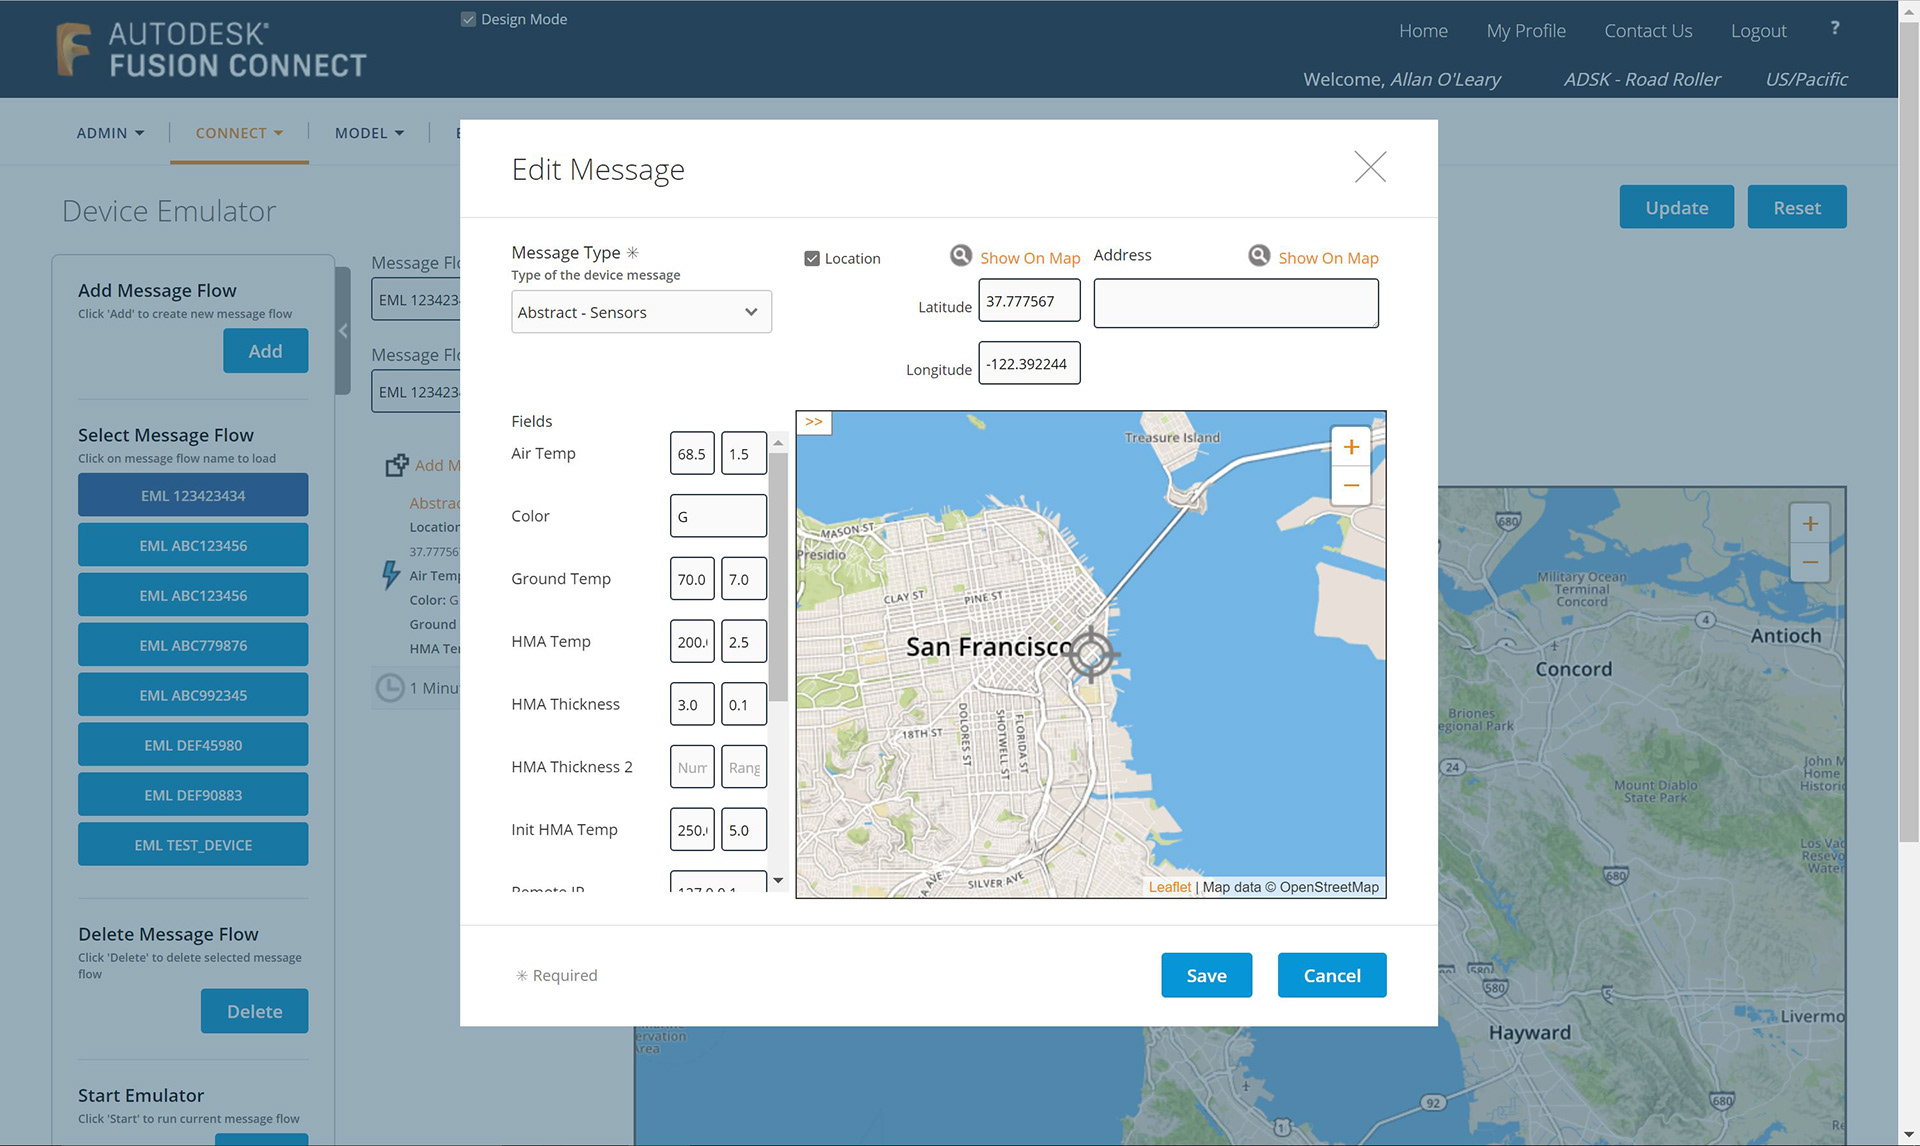Screen dimensions: 1920x1146
Task: Toggle the Design Mode checkbox
Action: [468, 19]
